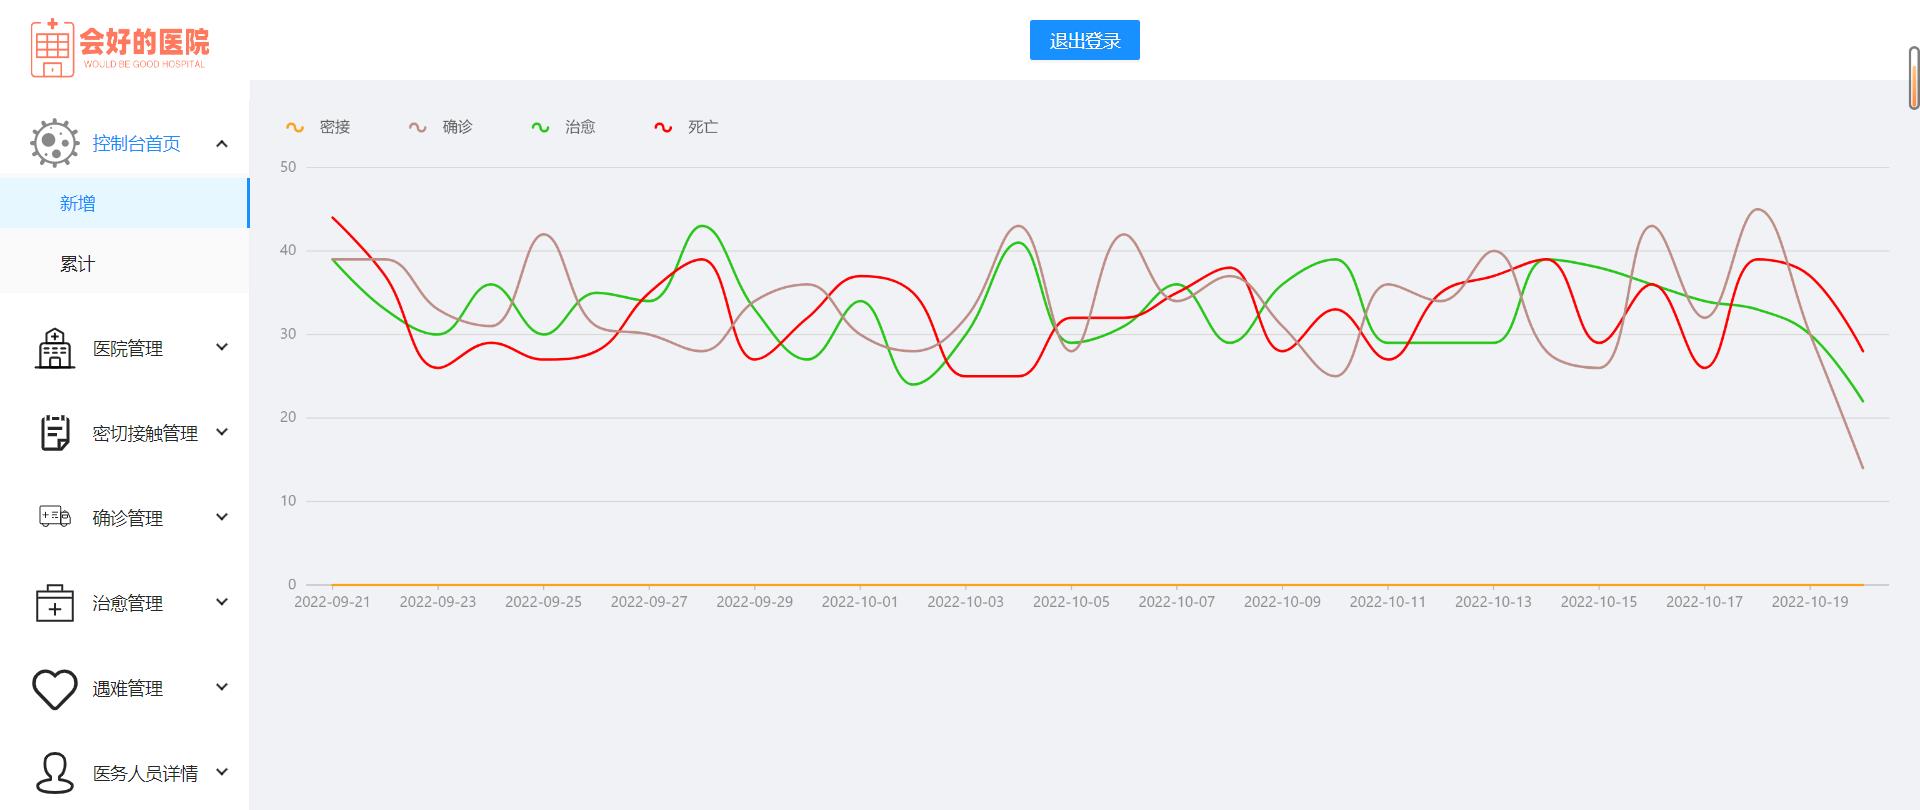Click the clipboard icon for 密切接触管理
Image resolution: width=1920 pixels, height=810 pixels.
tap(54, 433)
